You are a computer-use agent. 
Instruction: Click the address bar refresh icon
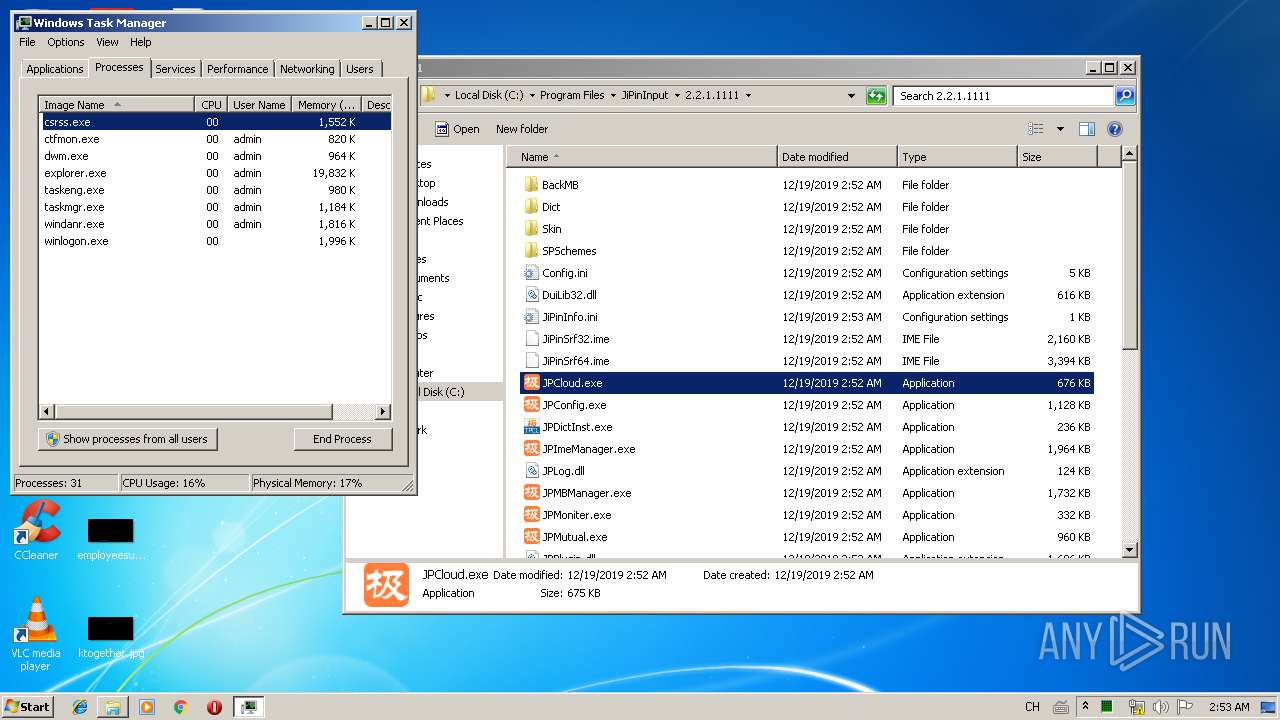coord(876,96)
